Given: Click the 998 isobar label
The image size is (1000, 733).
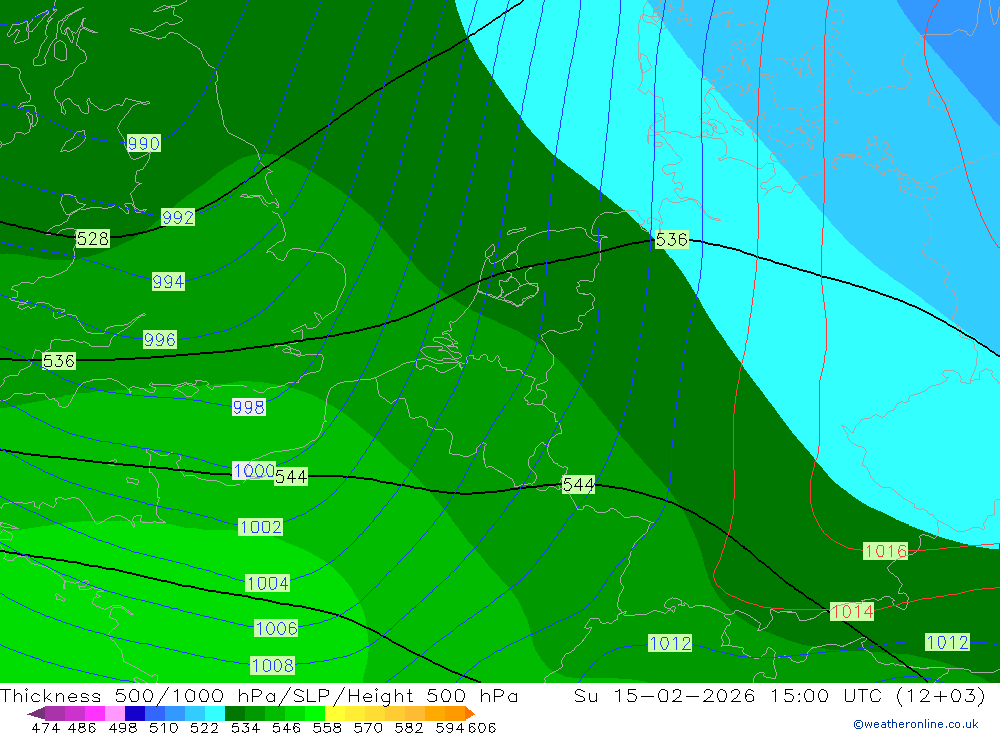Looking at the screenshot, I should [249, 407].
